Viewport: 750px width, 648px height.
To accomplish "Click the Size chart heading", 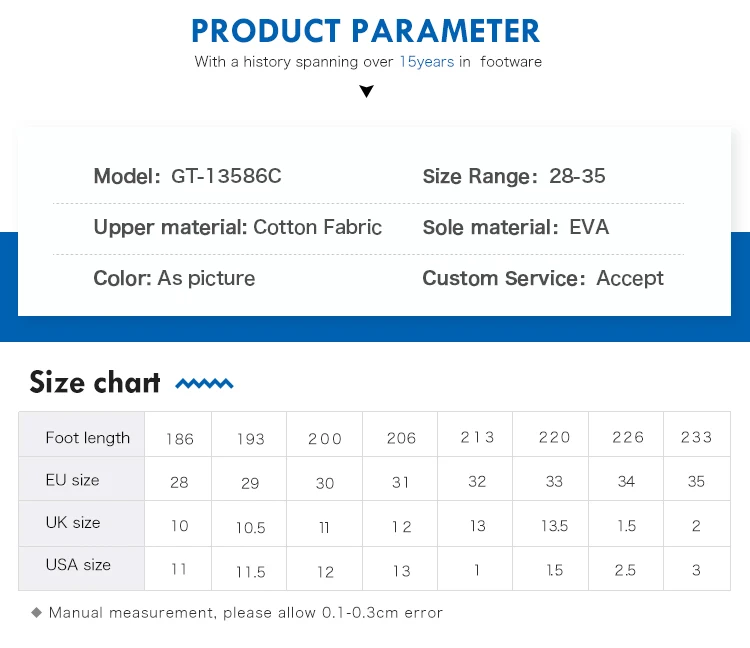I will (95, 382).
